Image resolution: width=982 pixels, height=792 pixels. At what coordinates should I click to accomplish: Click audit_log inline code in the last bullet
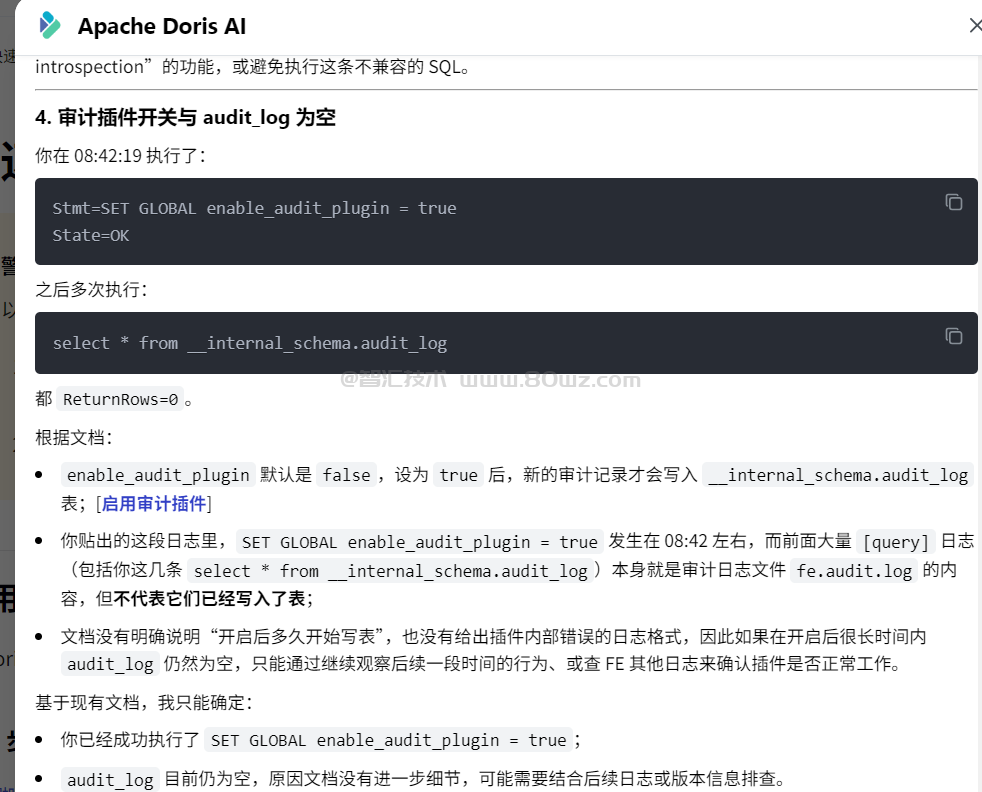pos(110,779)
